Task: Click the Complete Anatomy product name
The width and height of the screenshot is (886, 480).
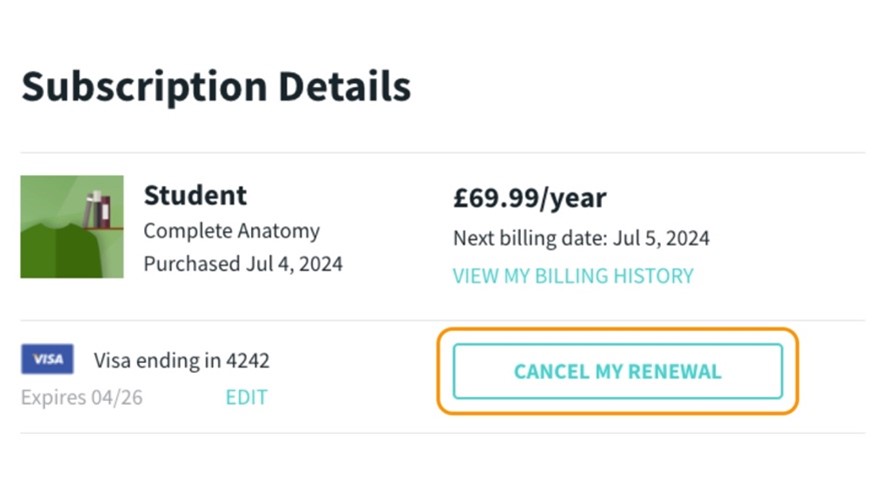Action: (232, 231)
